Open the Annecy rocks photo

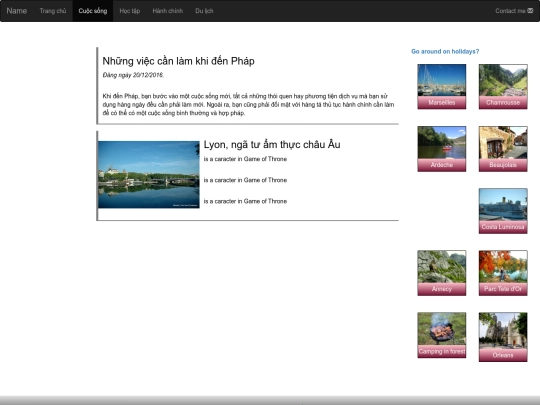click(442, 267)
